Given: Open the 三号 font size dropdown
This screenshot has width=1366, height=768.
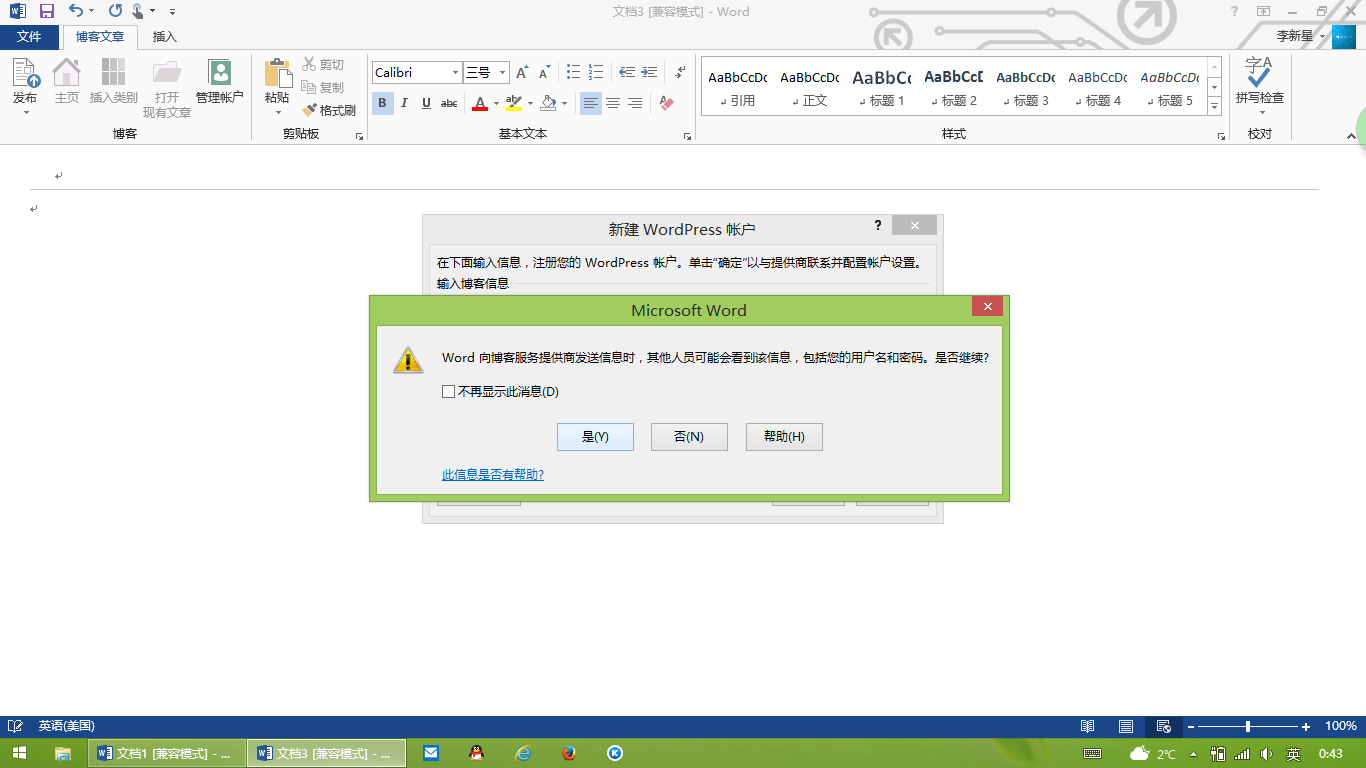Looking at the screenshot, I should point(503,73).
